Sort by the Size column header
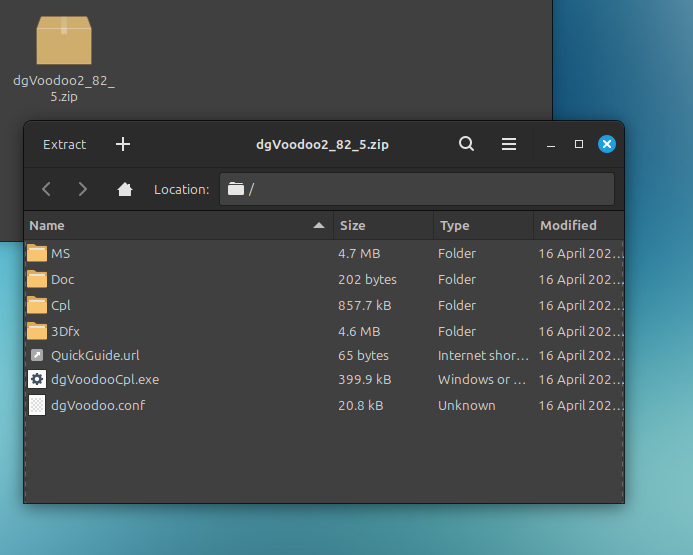The image size is (693, 555). pos(384,226)
